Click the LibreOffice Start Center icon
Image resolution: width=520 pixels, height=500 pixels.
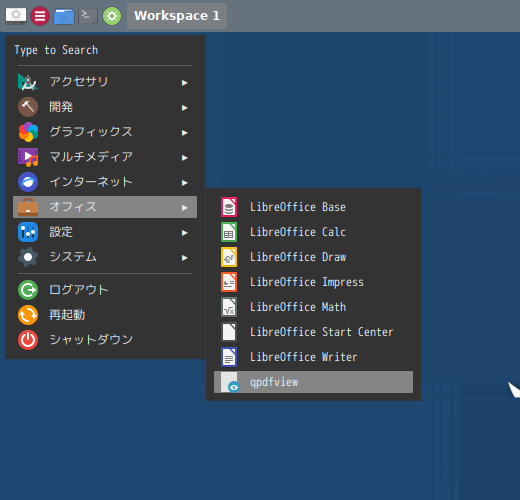coord(229,332)
